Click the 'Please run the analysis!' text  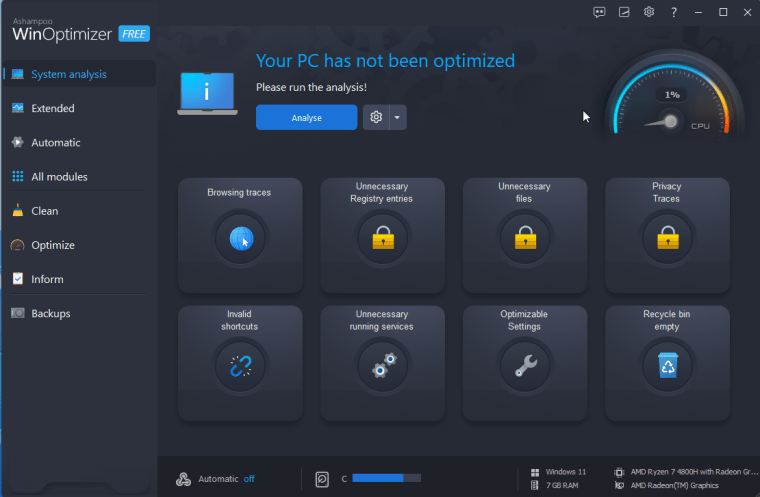(x=311, y=87)
